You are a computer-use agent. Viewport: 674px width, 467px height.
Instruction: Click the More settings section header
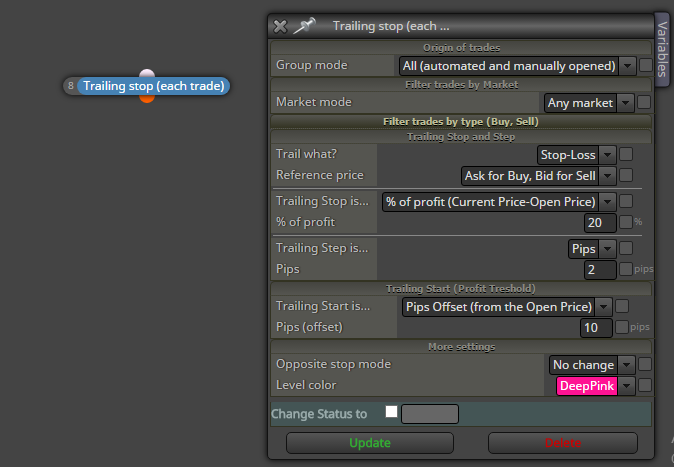461,347
